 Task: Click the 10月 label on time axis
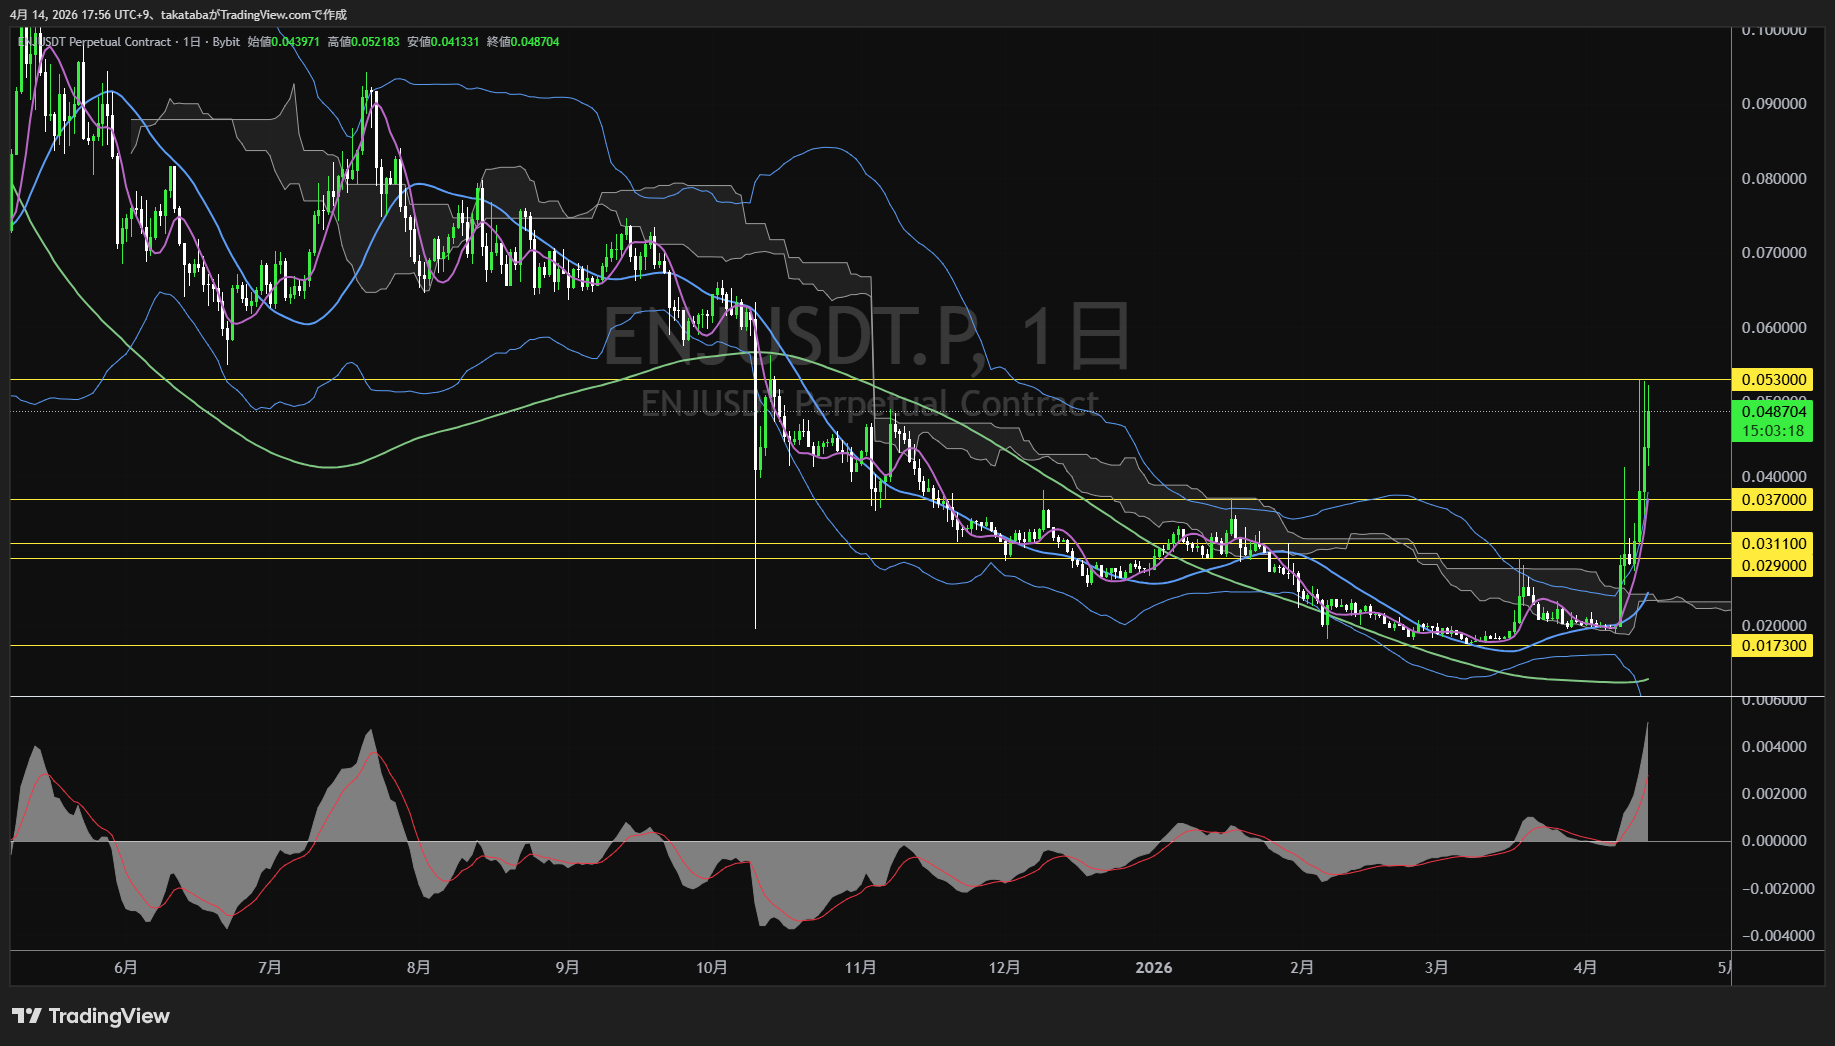point(711,968)
